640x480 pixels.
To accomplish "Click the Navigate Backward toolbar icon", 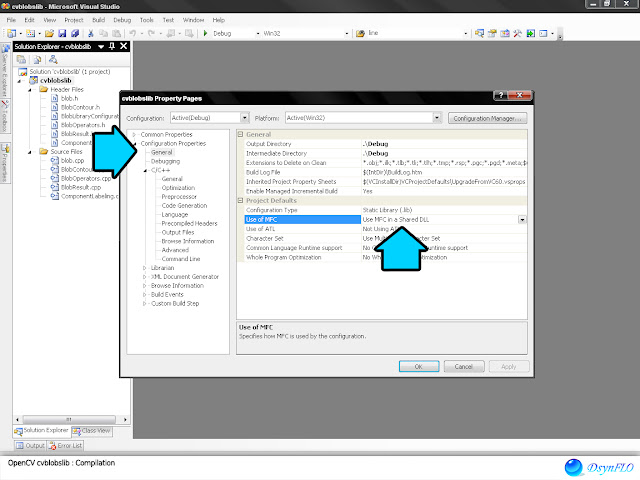I will coord(171,33).
